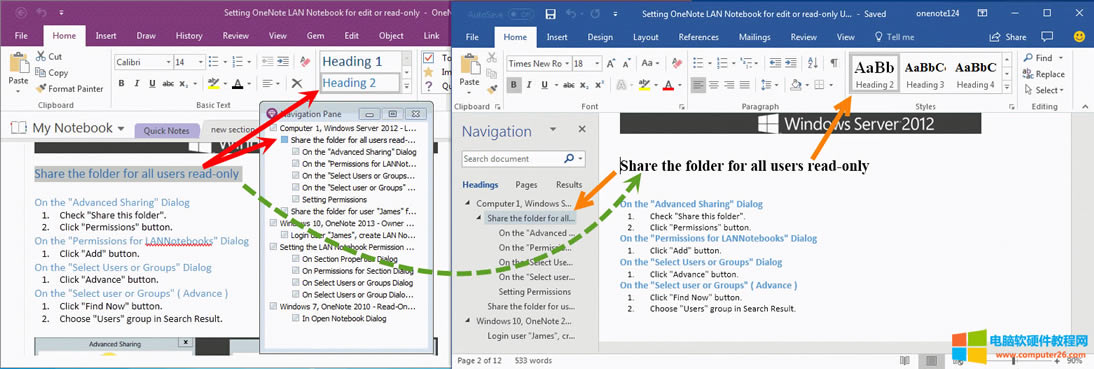This screenshot has width=1094, height=369.
Task: Open the font size 14 dropdown in OneNote
Action: click(x=201, y=62)
